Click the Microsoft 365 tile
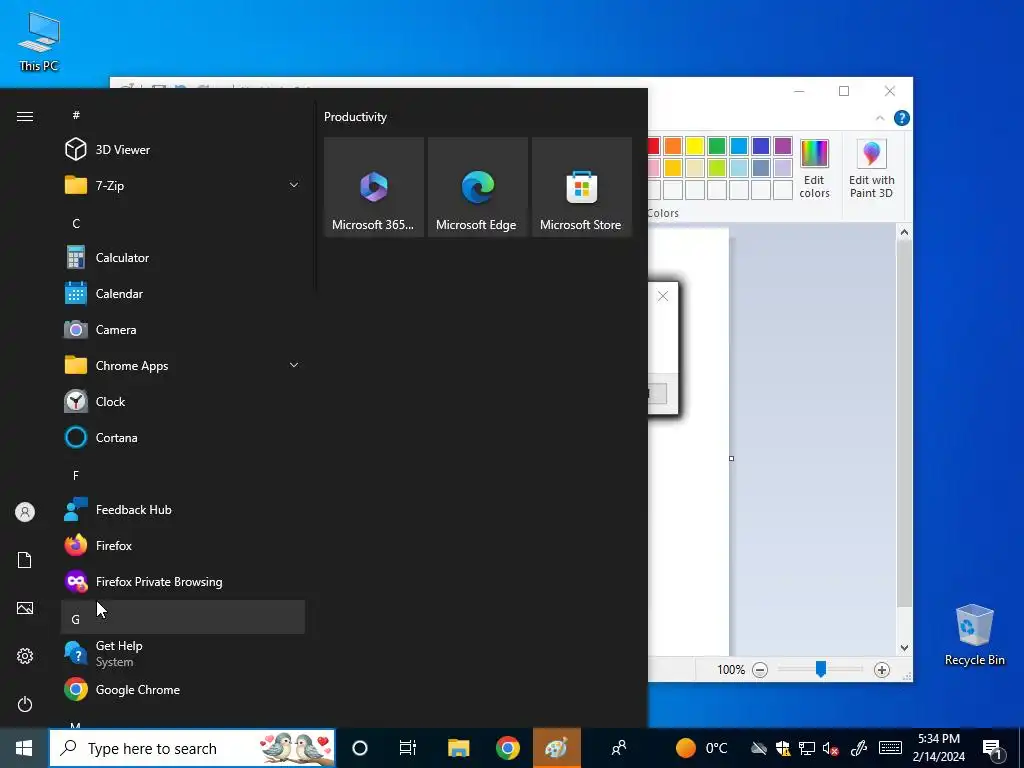Screen dimensions: 1024x768 (374, 187)
